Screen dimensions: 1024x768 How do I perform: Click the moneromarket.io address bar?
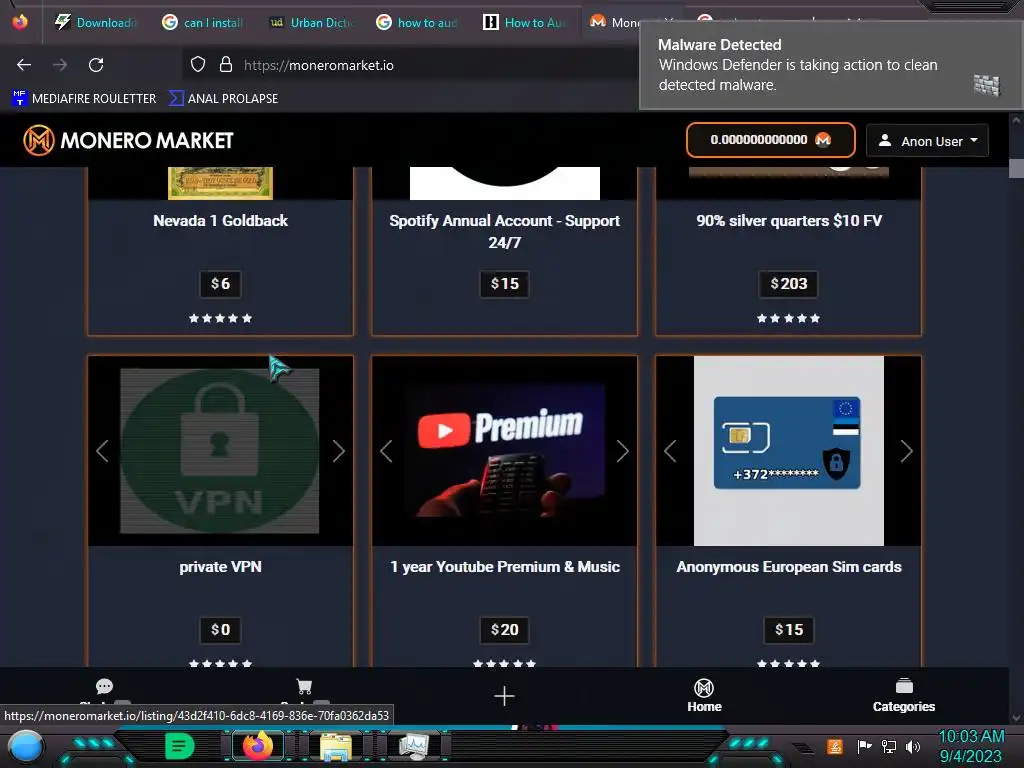click(319, 65)
